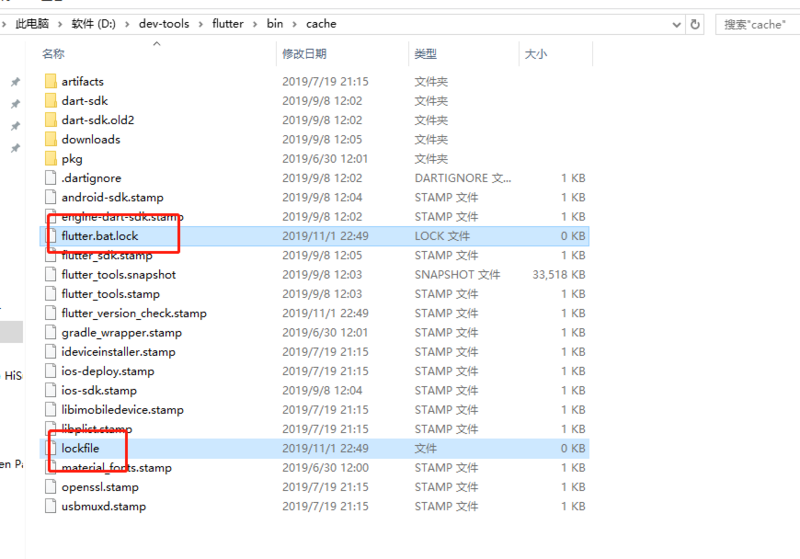Image resolution: width=800 pixels, height=559 pixels.
Task: Sort by 类型 column header
Action: pos(426,54)
